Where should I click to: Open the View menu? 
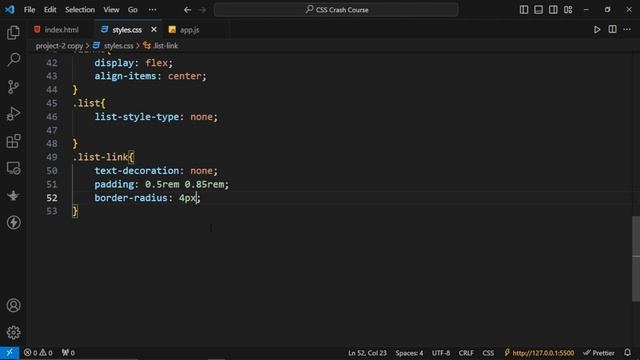tap(111, 9)
